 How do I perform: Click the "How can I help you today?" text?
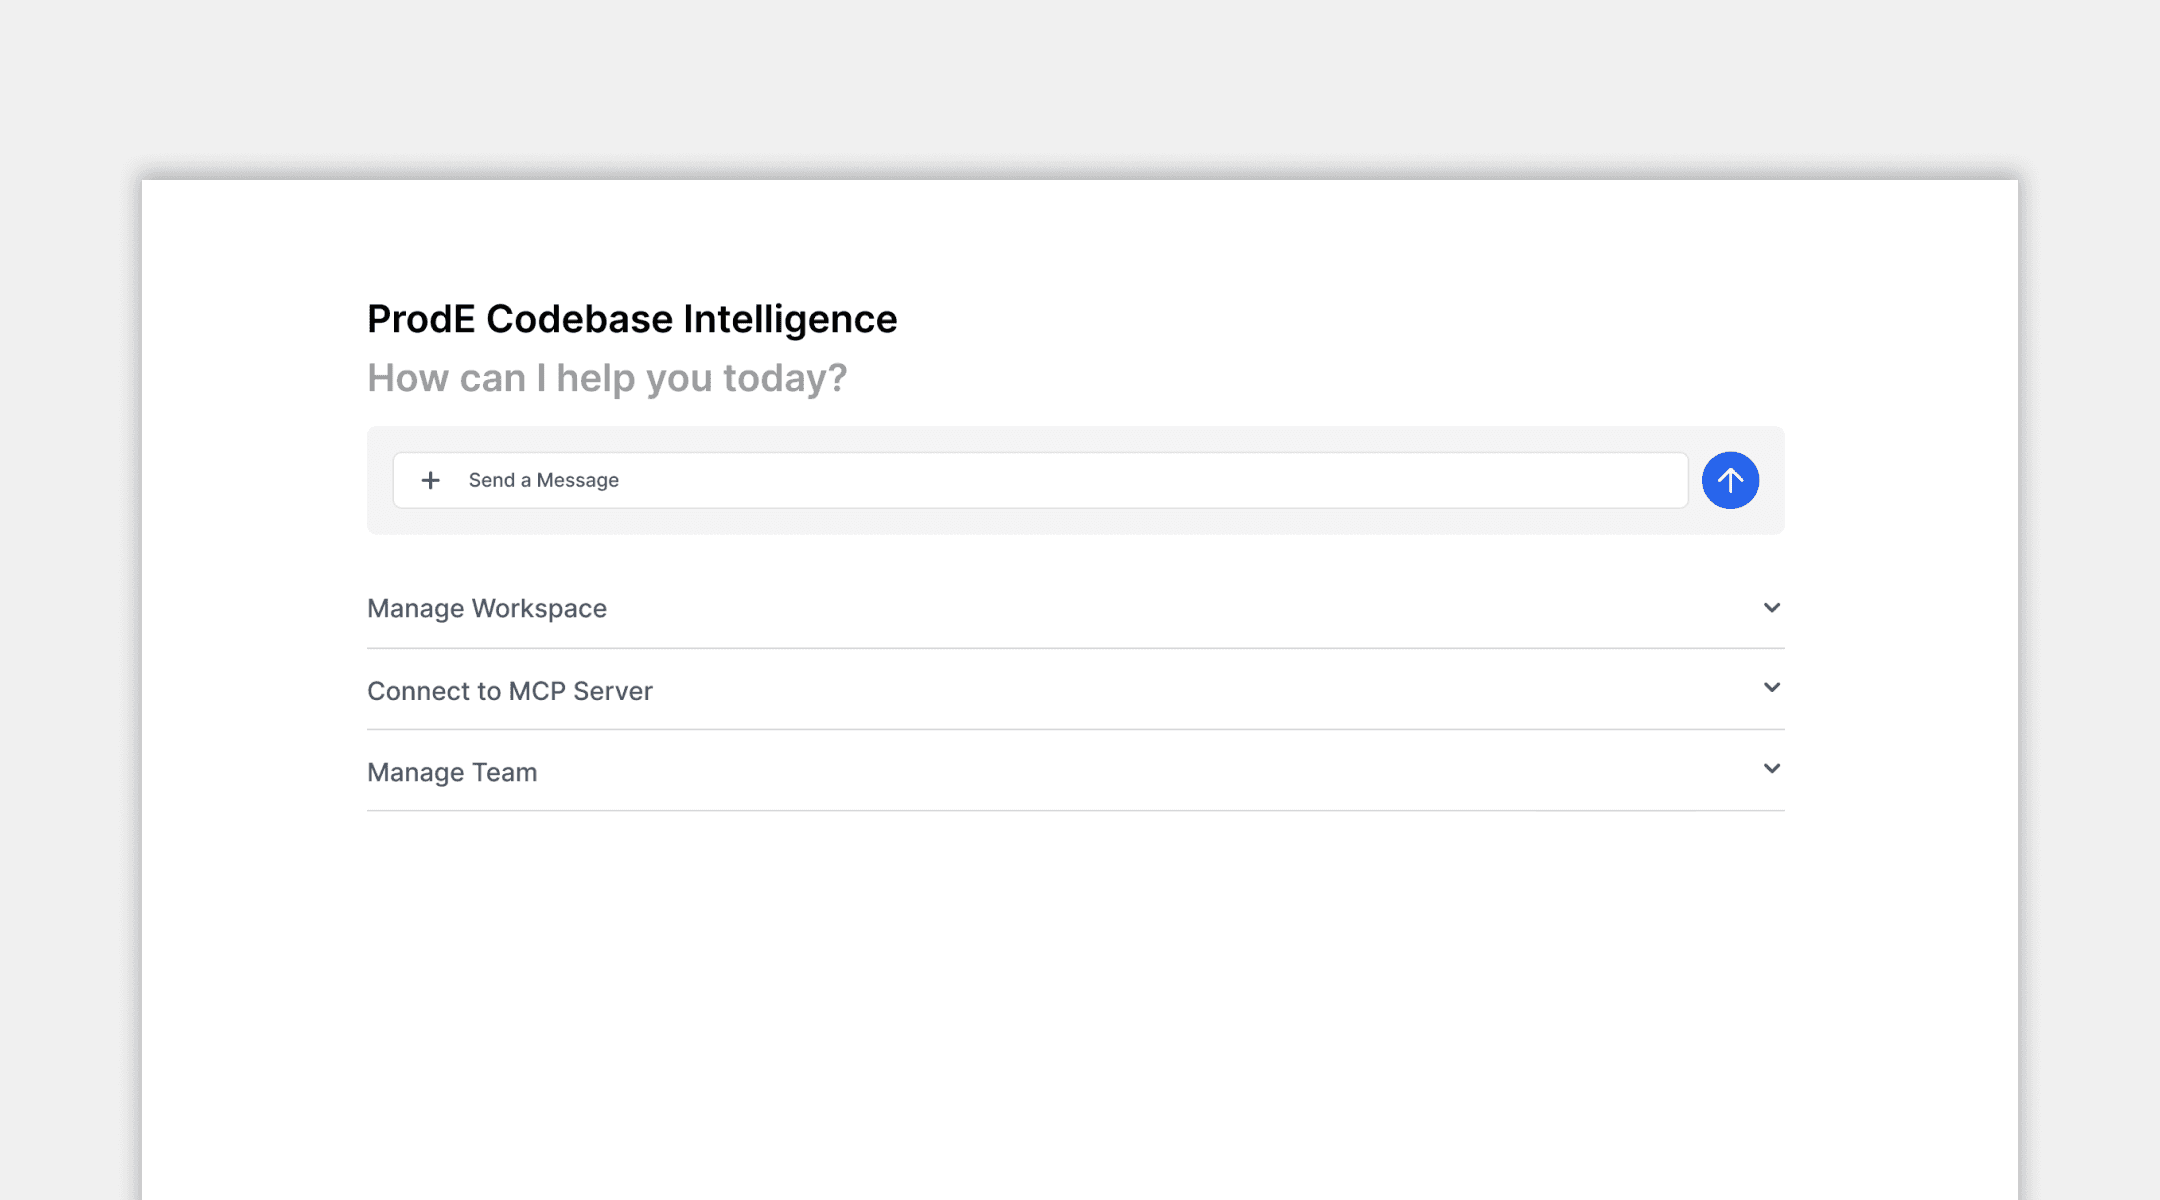[x=607, y=379]
